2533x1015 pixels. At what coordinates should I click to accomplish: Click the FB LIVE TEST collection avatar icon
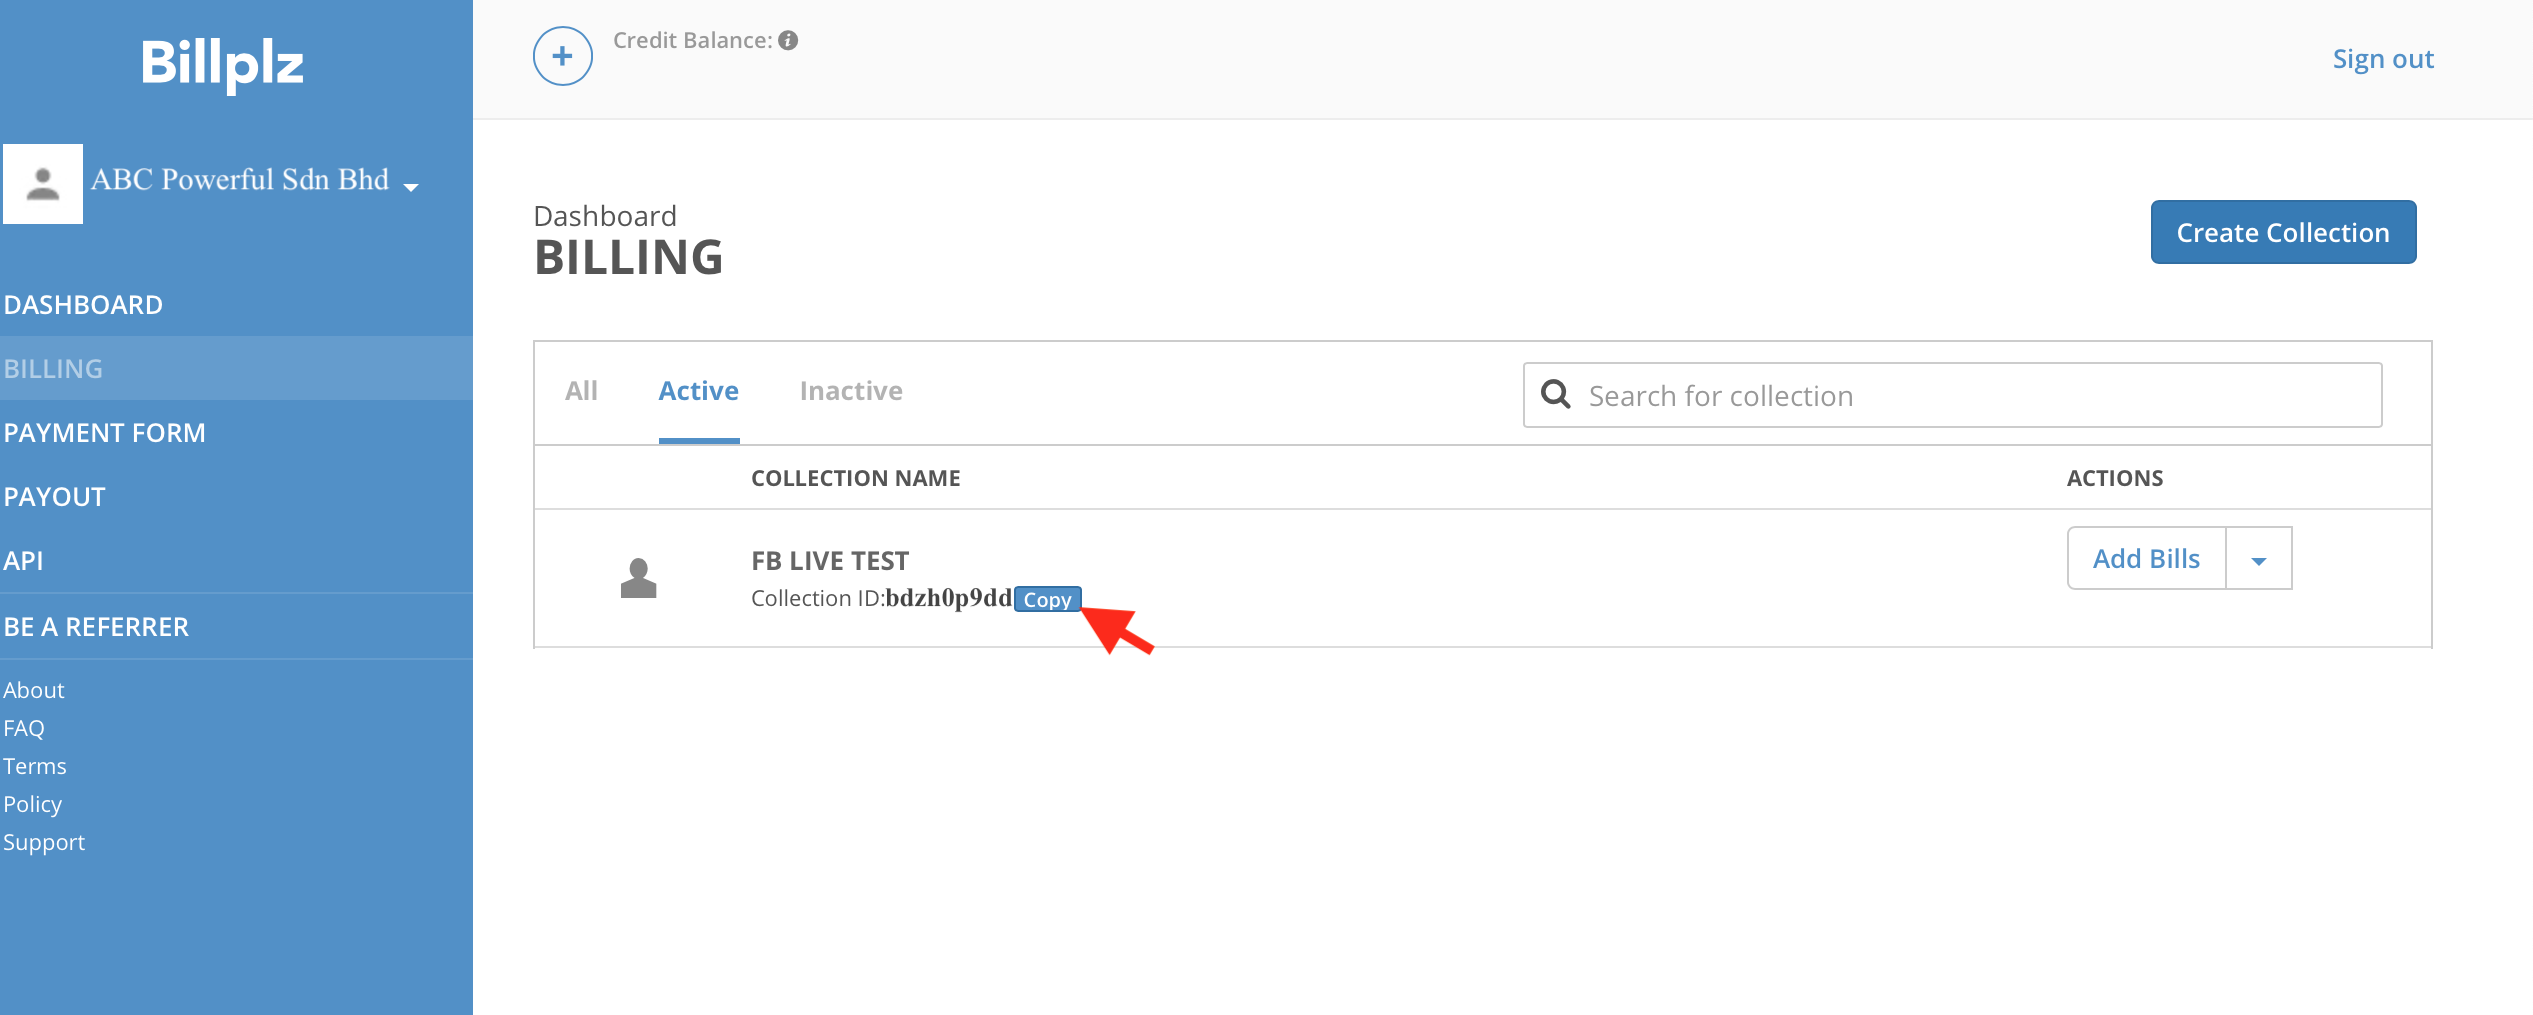(640, 577)
